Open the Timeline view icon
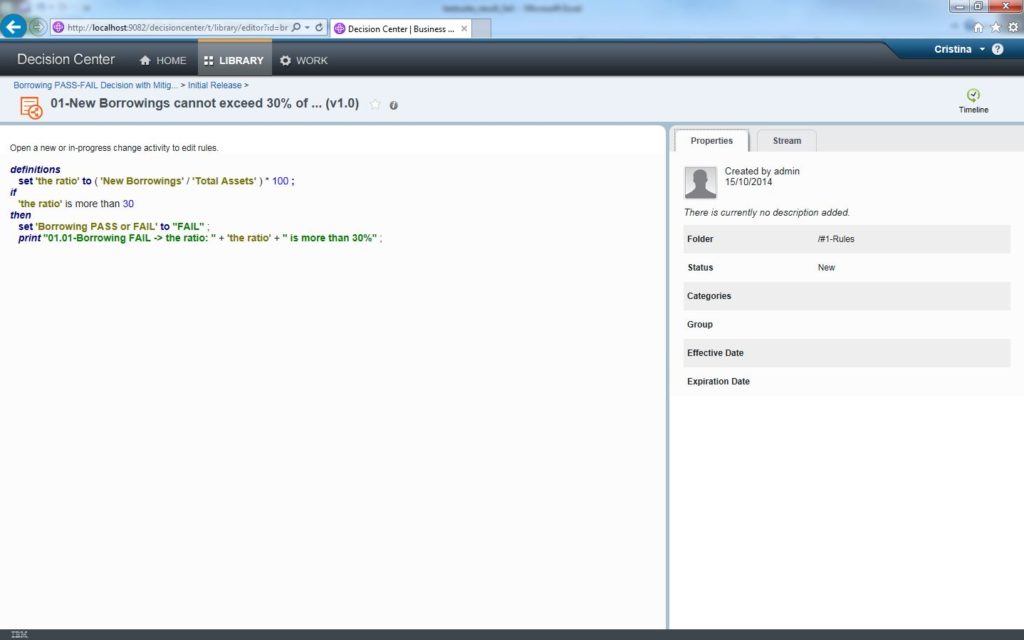 (x=972, y=96)
